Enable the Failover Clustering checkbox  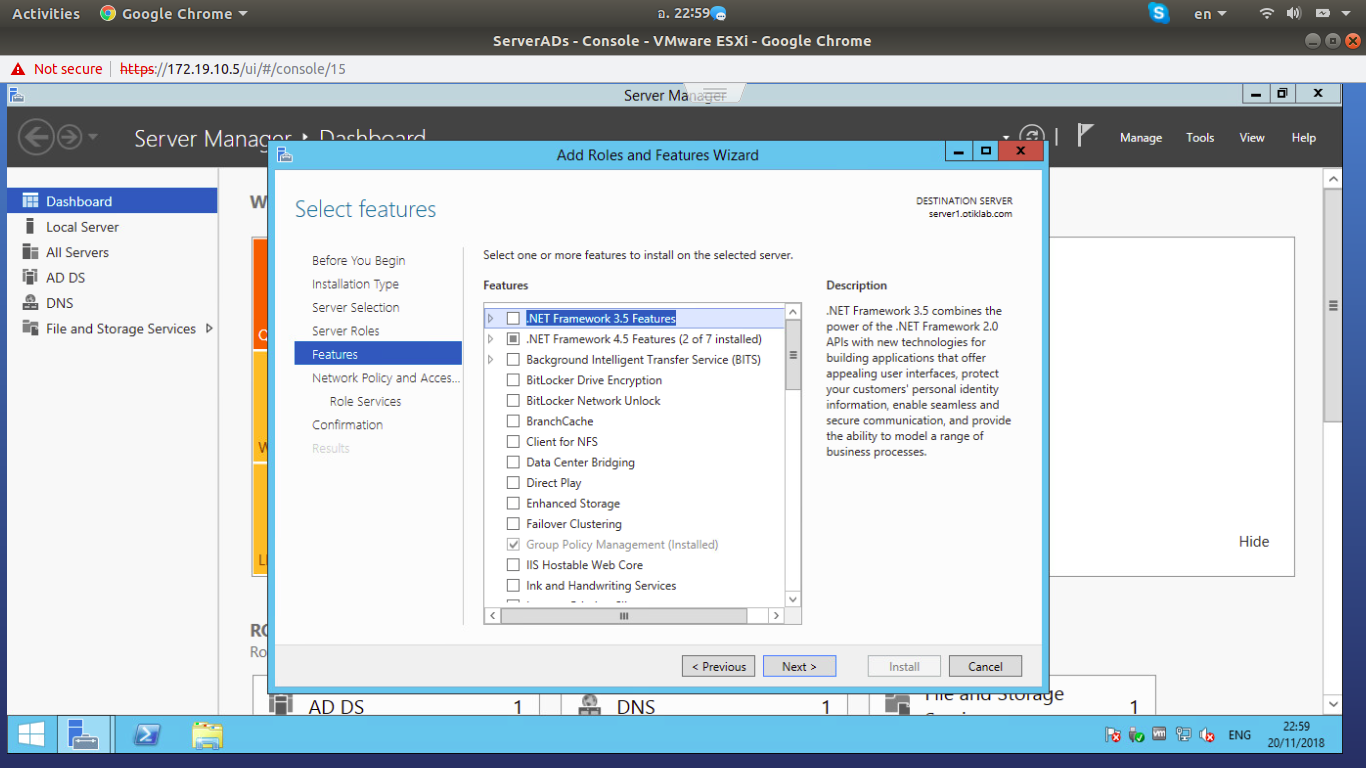[513, 523]
